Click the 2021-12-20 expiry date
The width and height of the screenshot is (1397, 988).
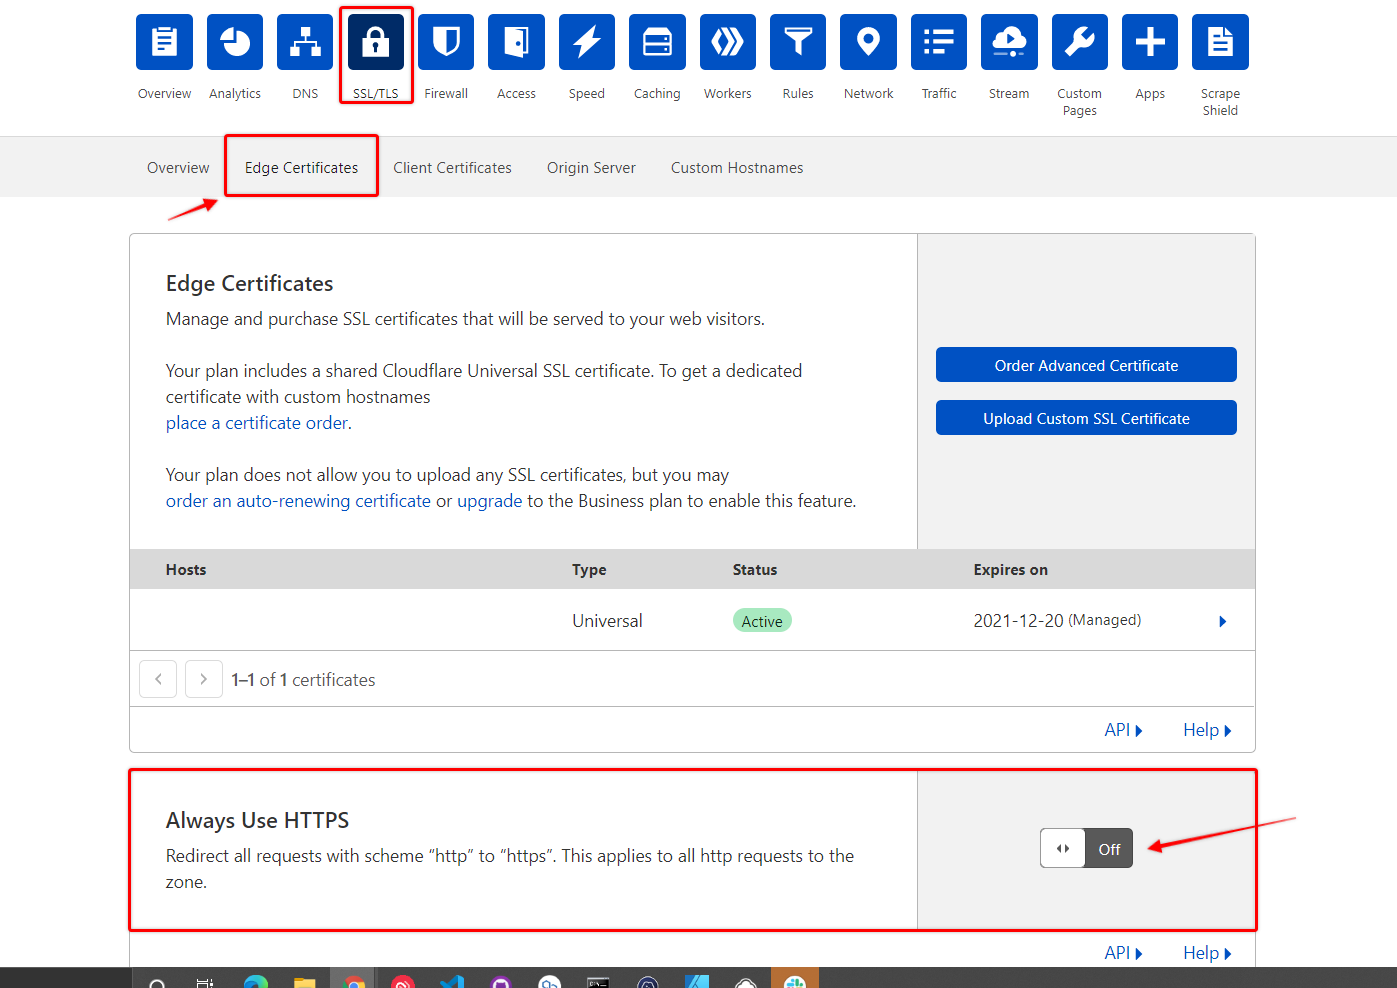click(1018, 621)
